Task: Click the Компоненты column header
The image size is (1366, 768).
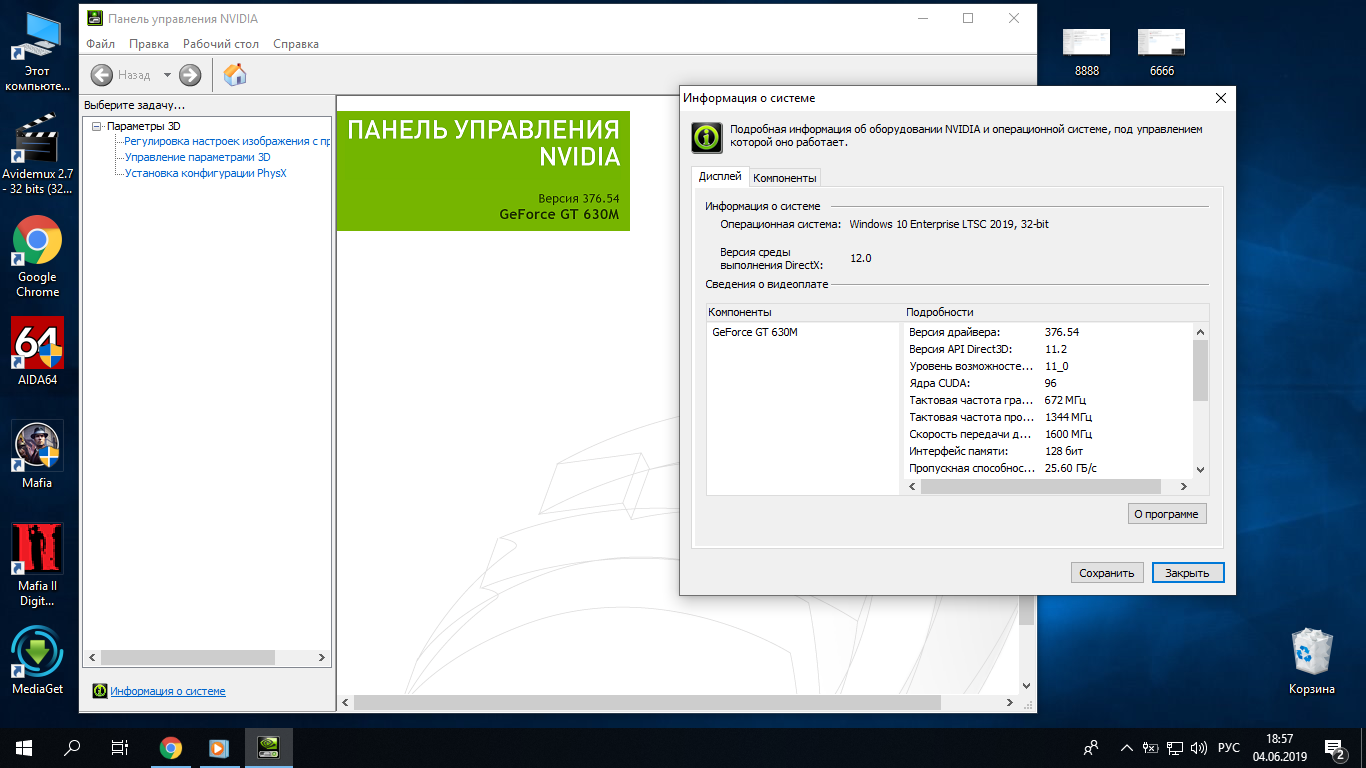Action: point(803,312)
